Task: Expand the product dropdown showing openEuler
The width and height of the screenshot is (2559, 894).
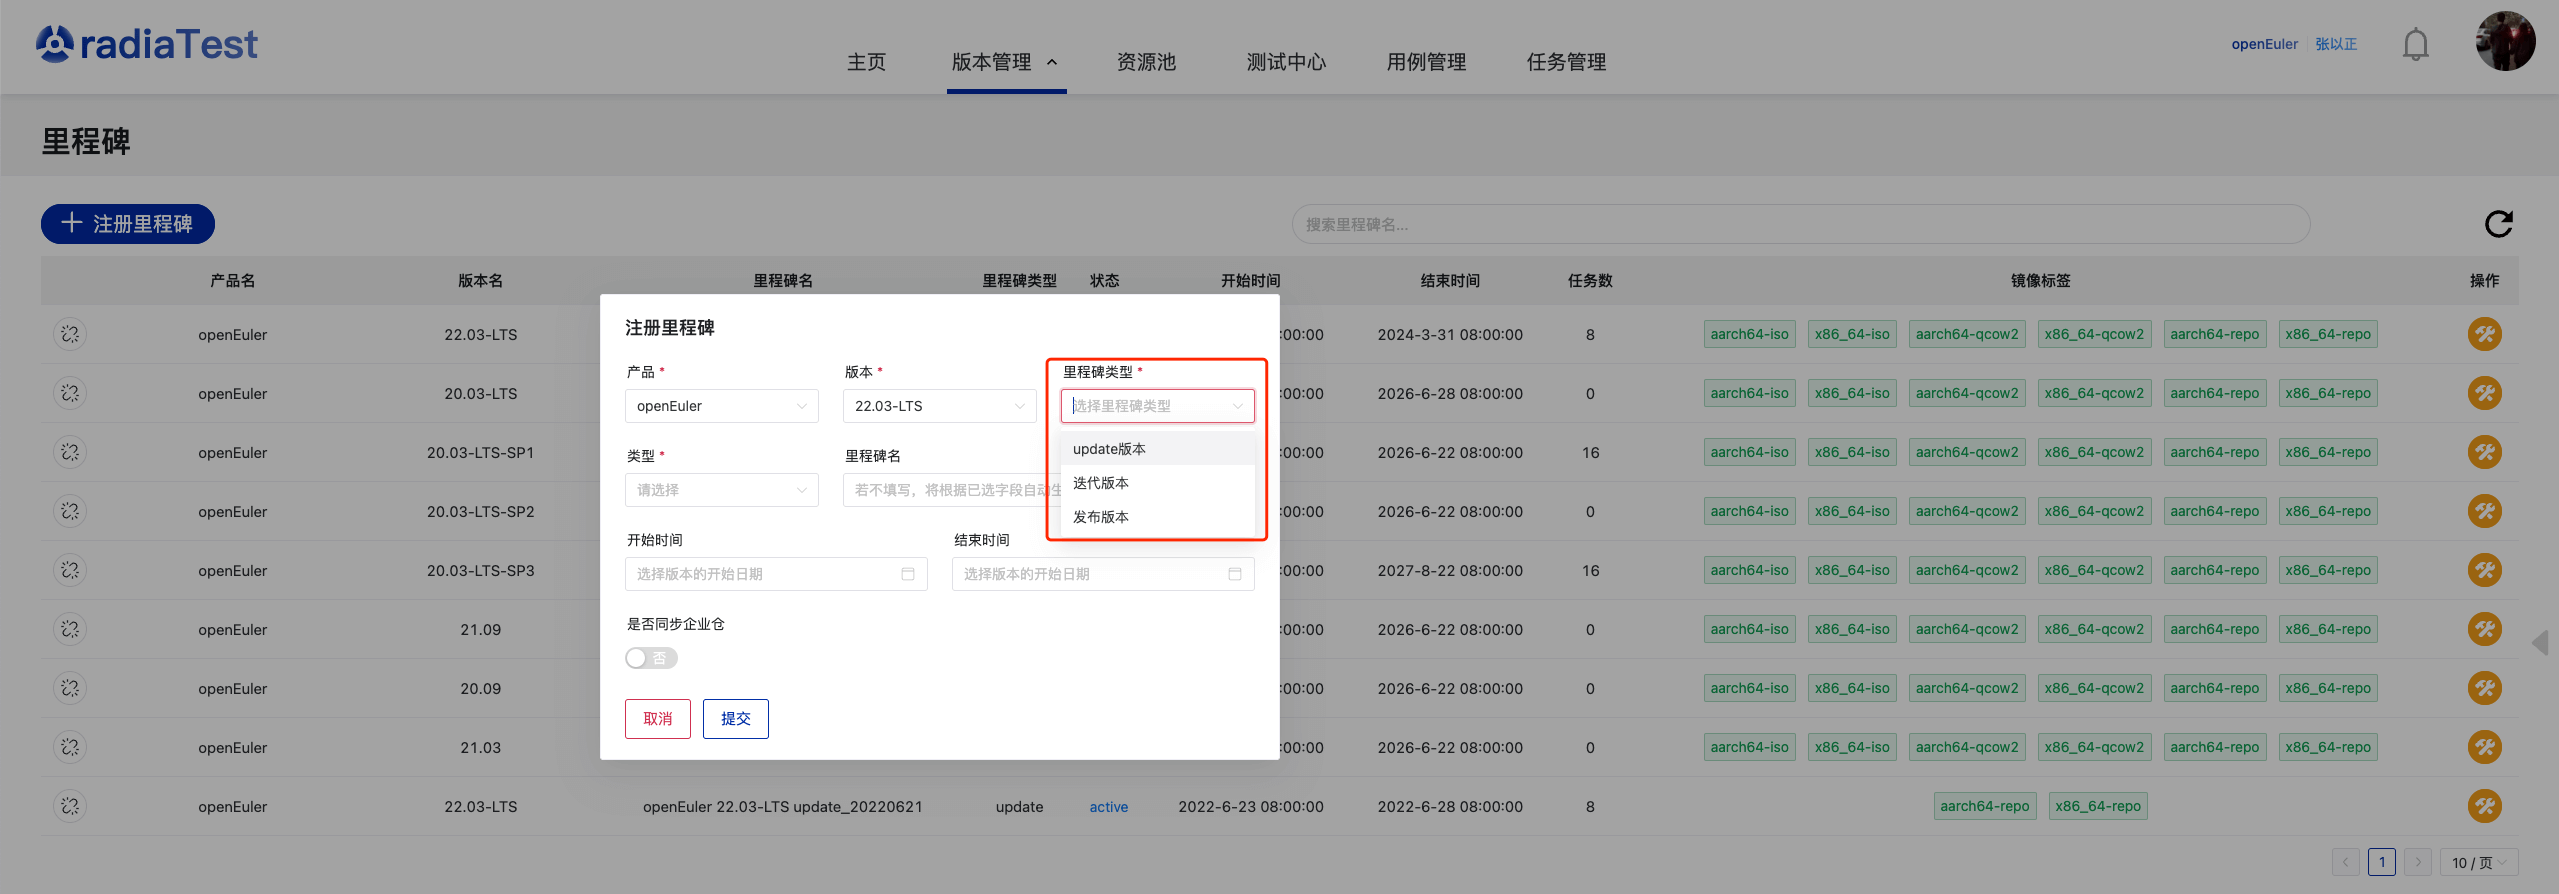Action: click(x=721, y=406)
